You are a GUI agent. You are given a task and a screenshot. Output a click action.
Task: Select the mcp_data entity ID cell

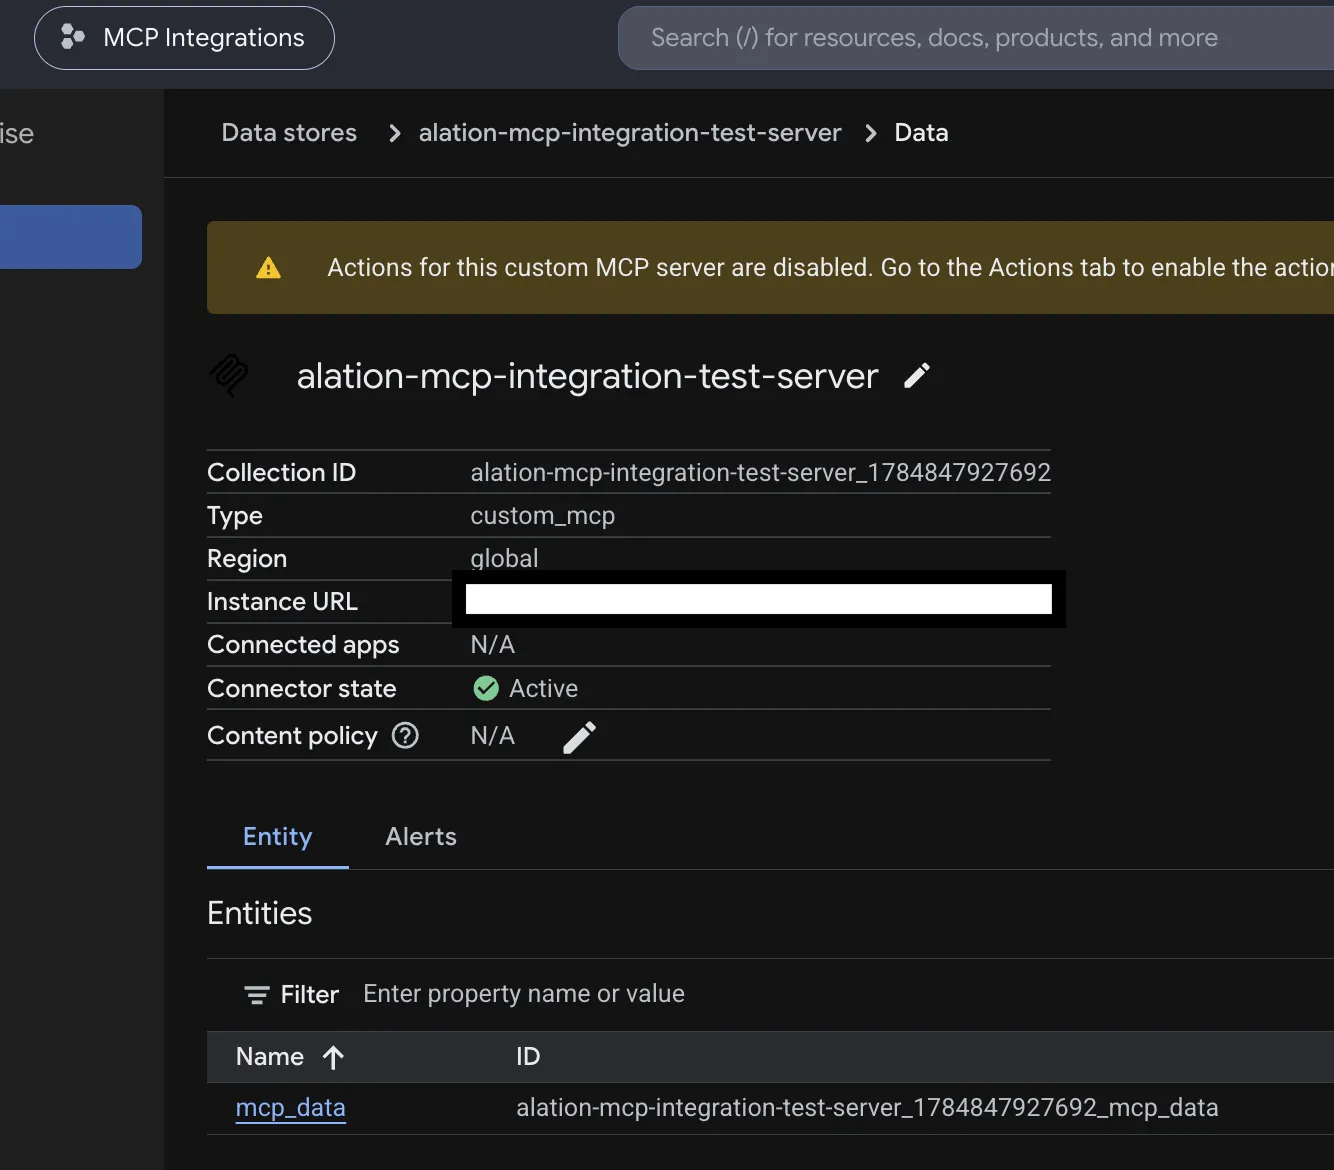point(867,1108)
